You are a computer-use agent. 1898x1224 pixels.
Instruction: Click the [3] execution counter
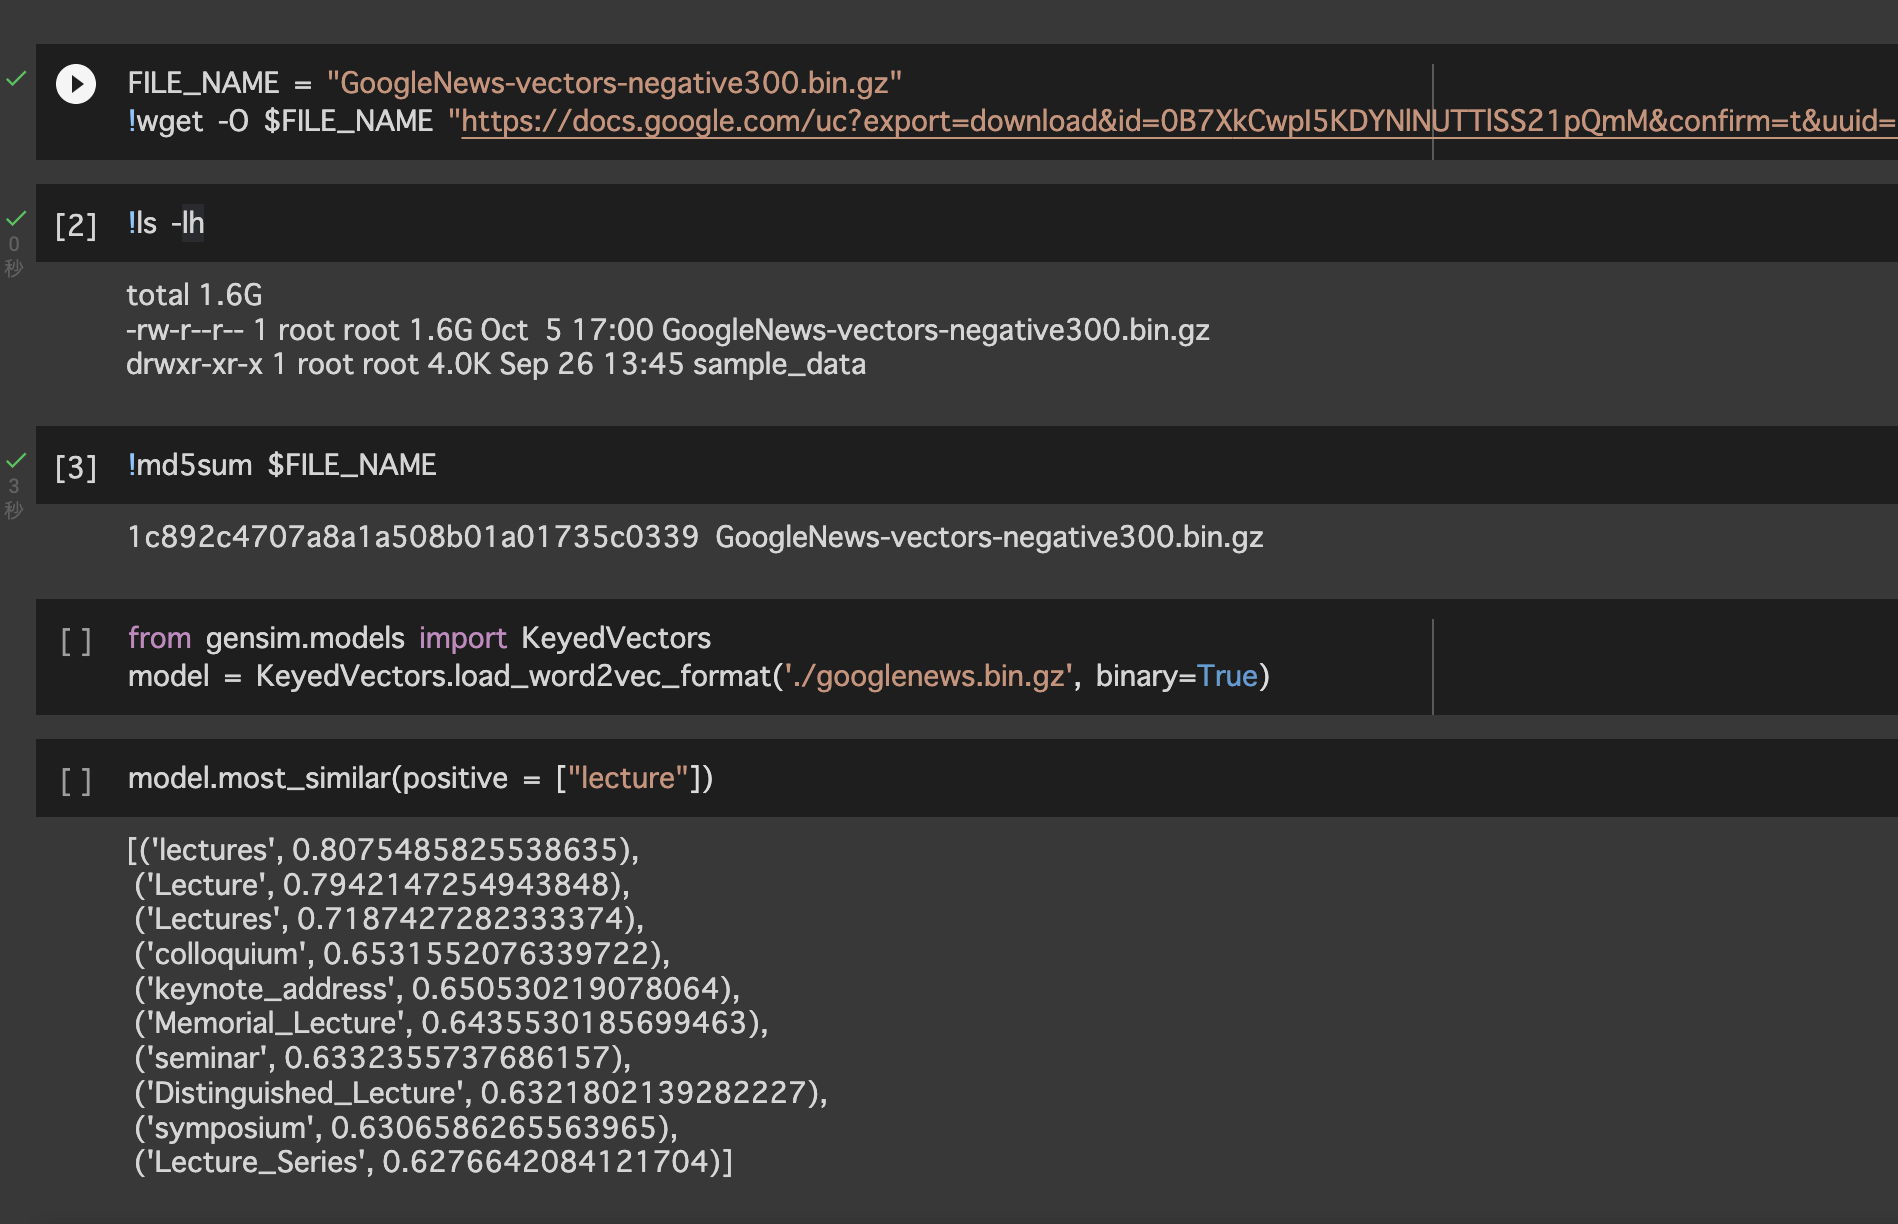coord(76,467)
